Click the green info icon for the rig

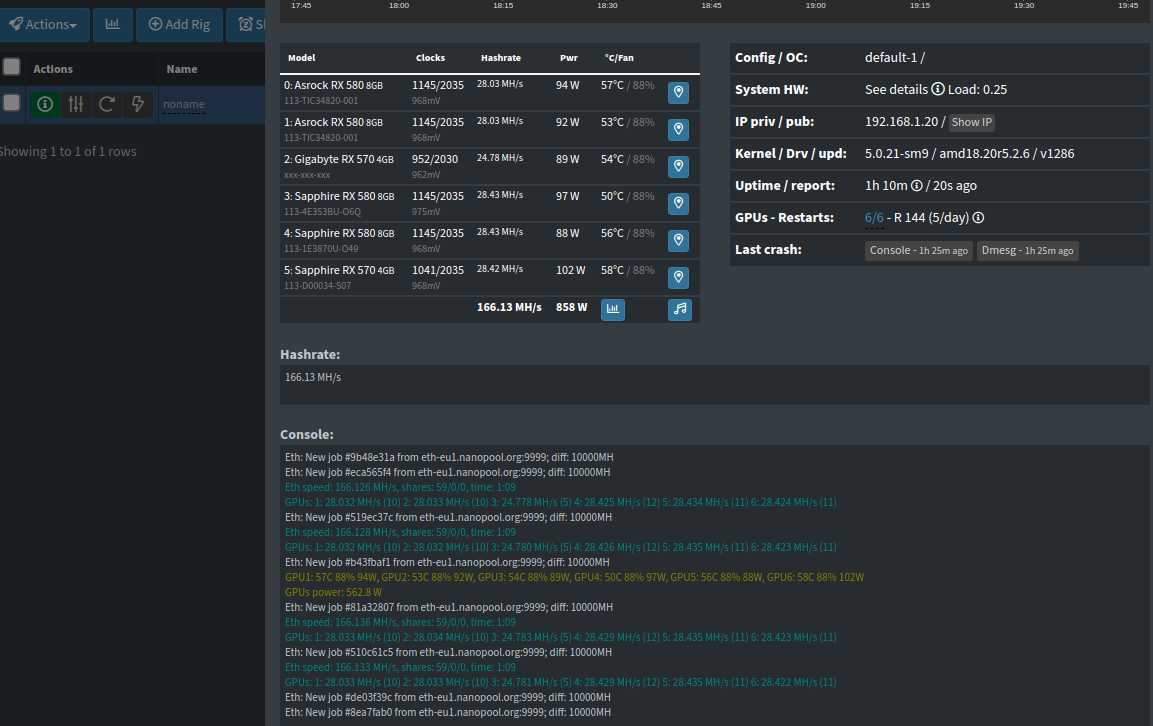45,104
